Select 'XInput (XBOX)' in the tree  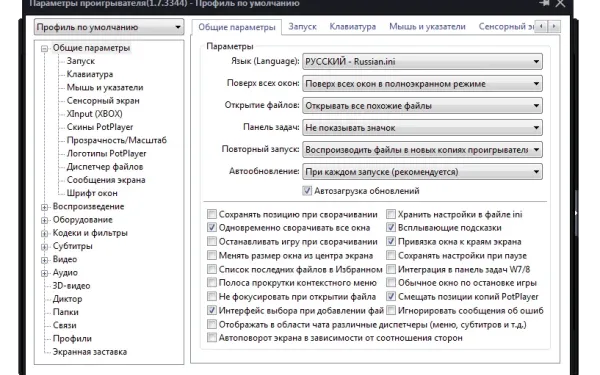[x=95, y=114]
